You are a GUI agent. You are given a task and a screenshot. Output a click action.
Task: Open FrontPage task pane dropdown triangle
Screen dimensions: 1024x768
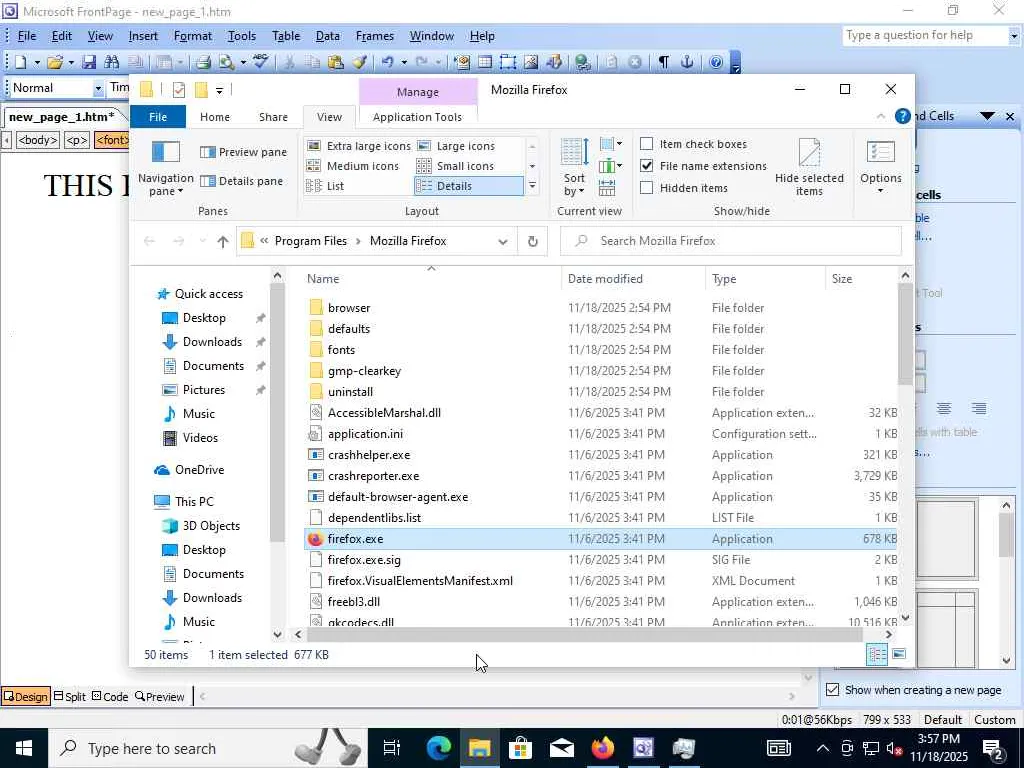tap(987, 116)
